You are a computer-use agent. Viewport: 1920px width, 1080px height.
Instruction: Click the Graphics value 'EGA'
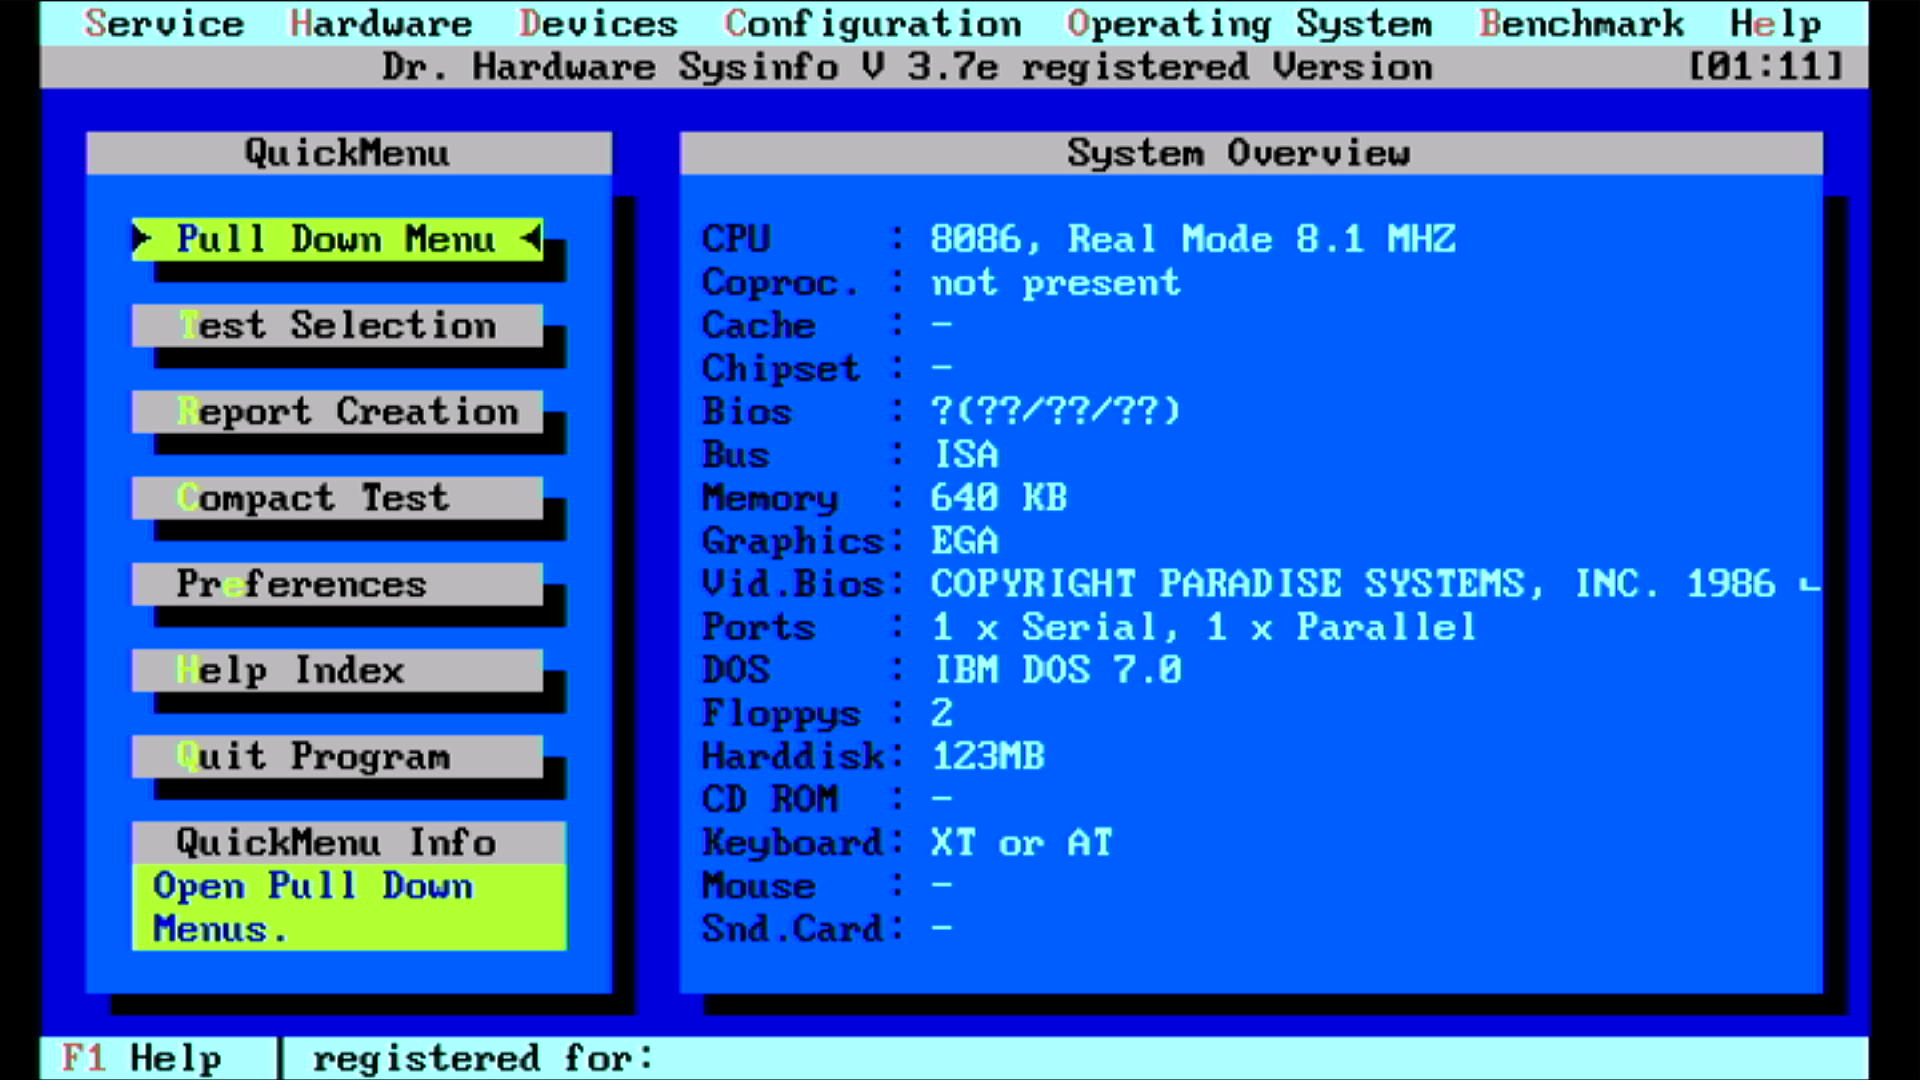(x=965, y=541)
